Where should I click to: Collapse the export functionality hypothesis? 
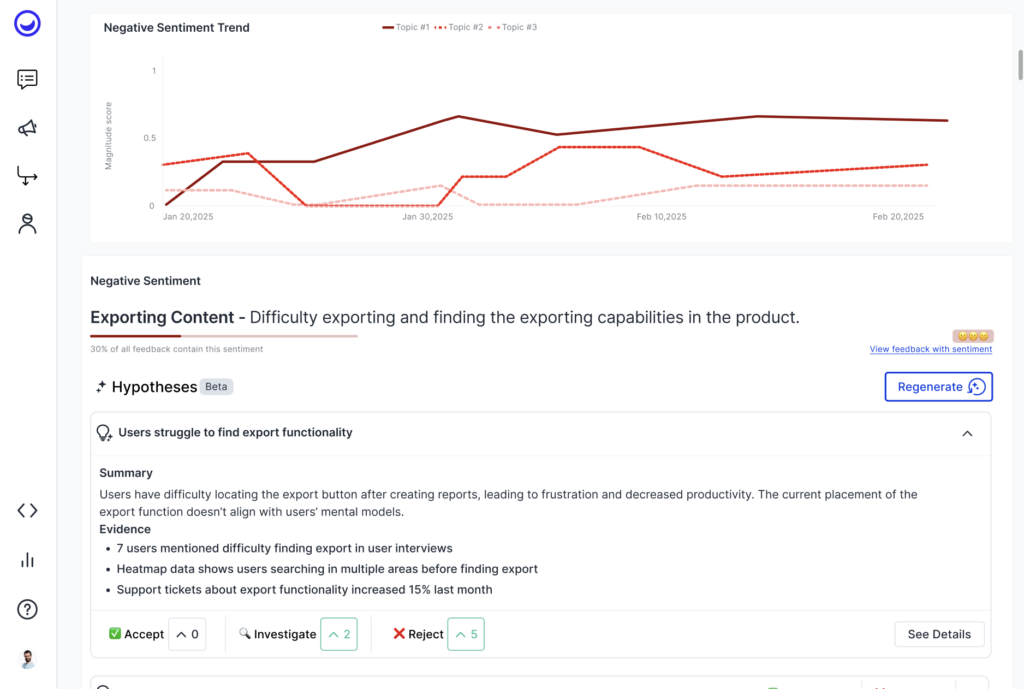point(967,433)
